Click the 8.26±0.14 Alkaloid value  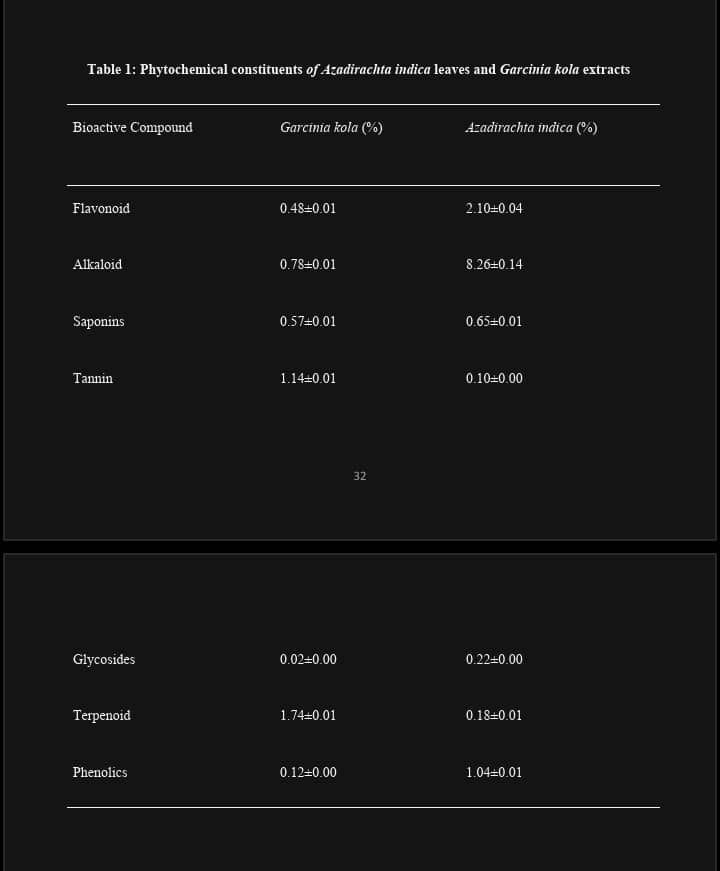[494, 265]
